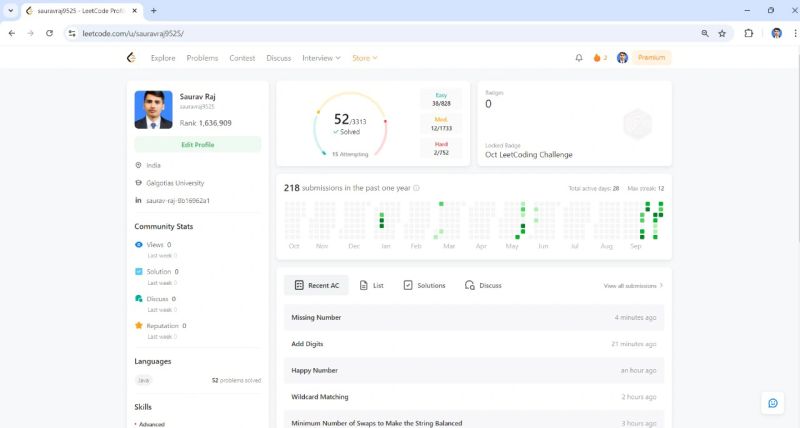
Task: Click the submissions info icon
Action: point(416,188)
